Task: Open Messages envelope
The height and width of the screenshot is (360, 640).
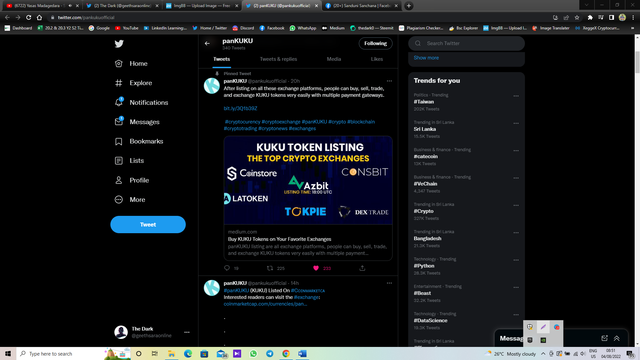Action: tap(119, 121)
